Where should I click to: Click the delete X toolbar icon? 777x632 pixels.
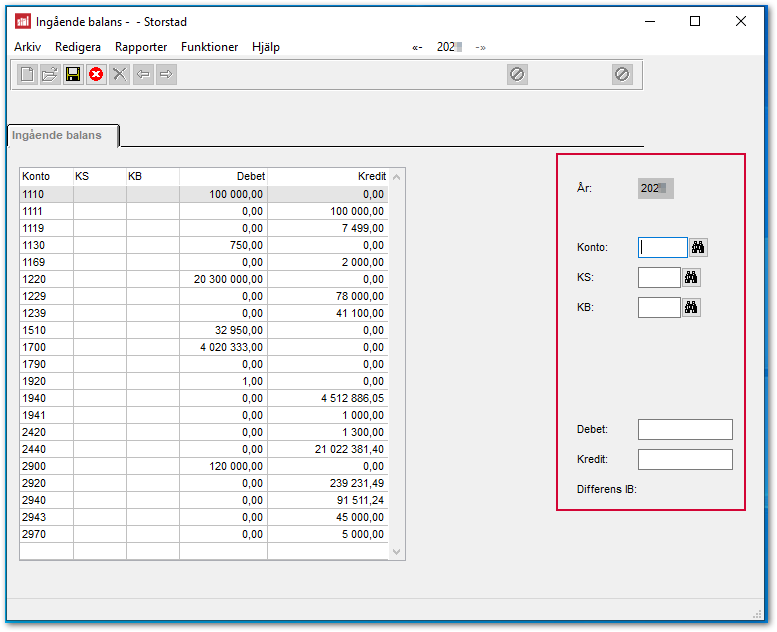120,75
